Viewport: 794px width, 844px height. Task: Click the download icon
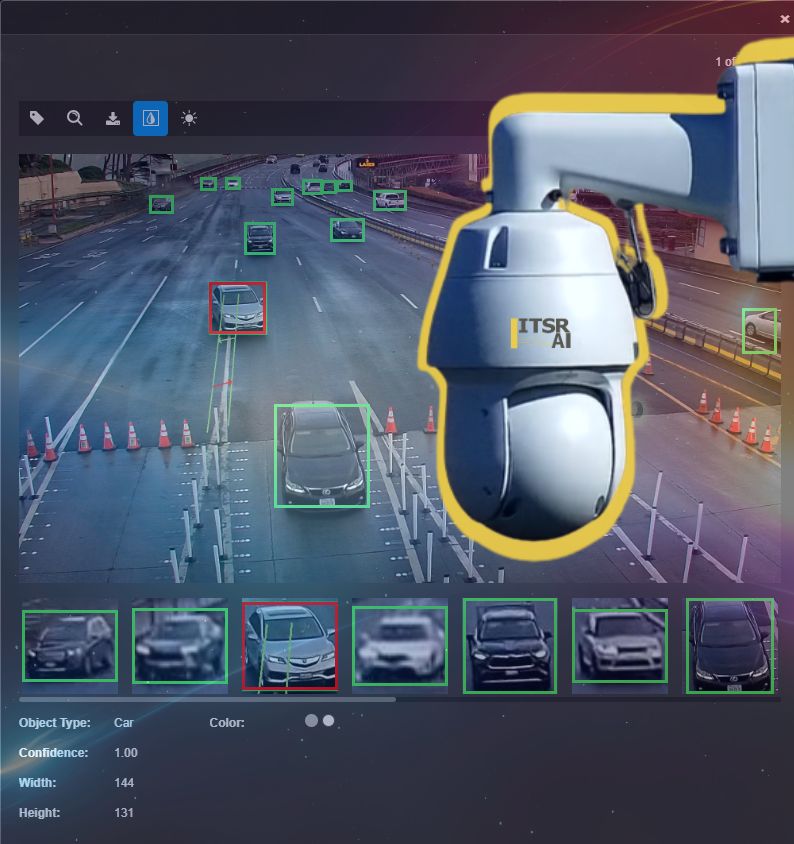(x=113, y=118)
